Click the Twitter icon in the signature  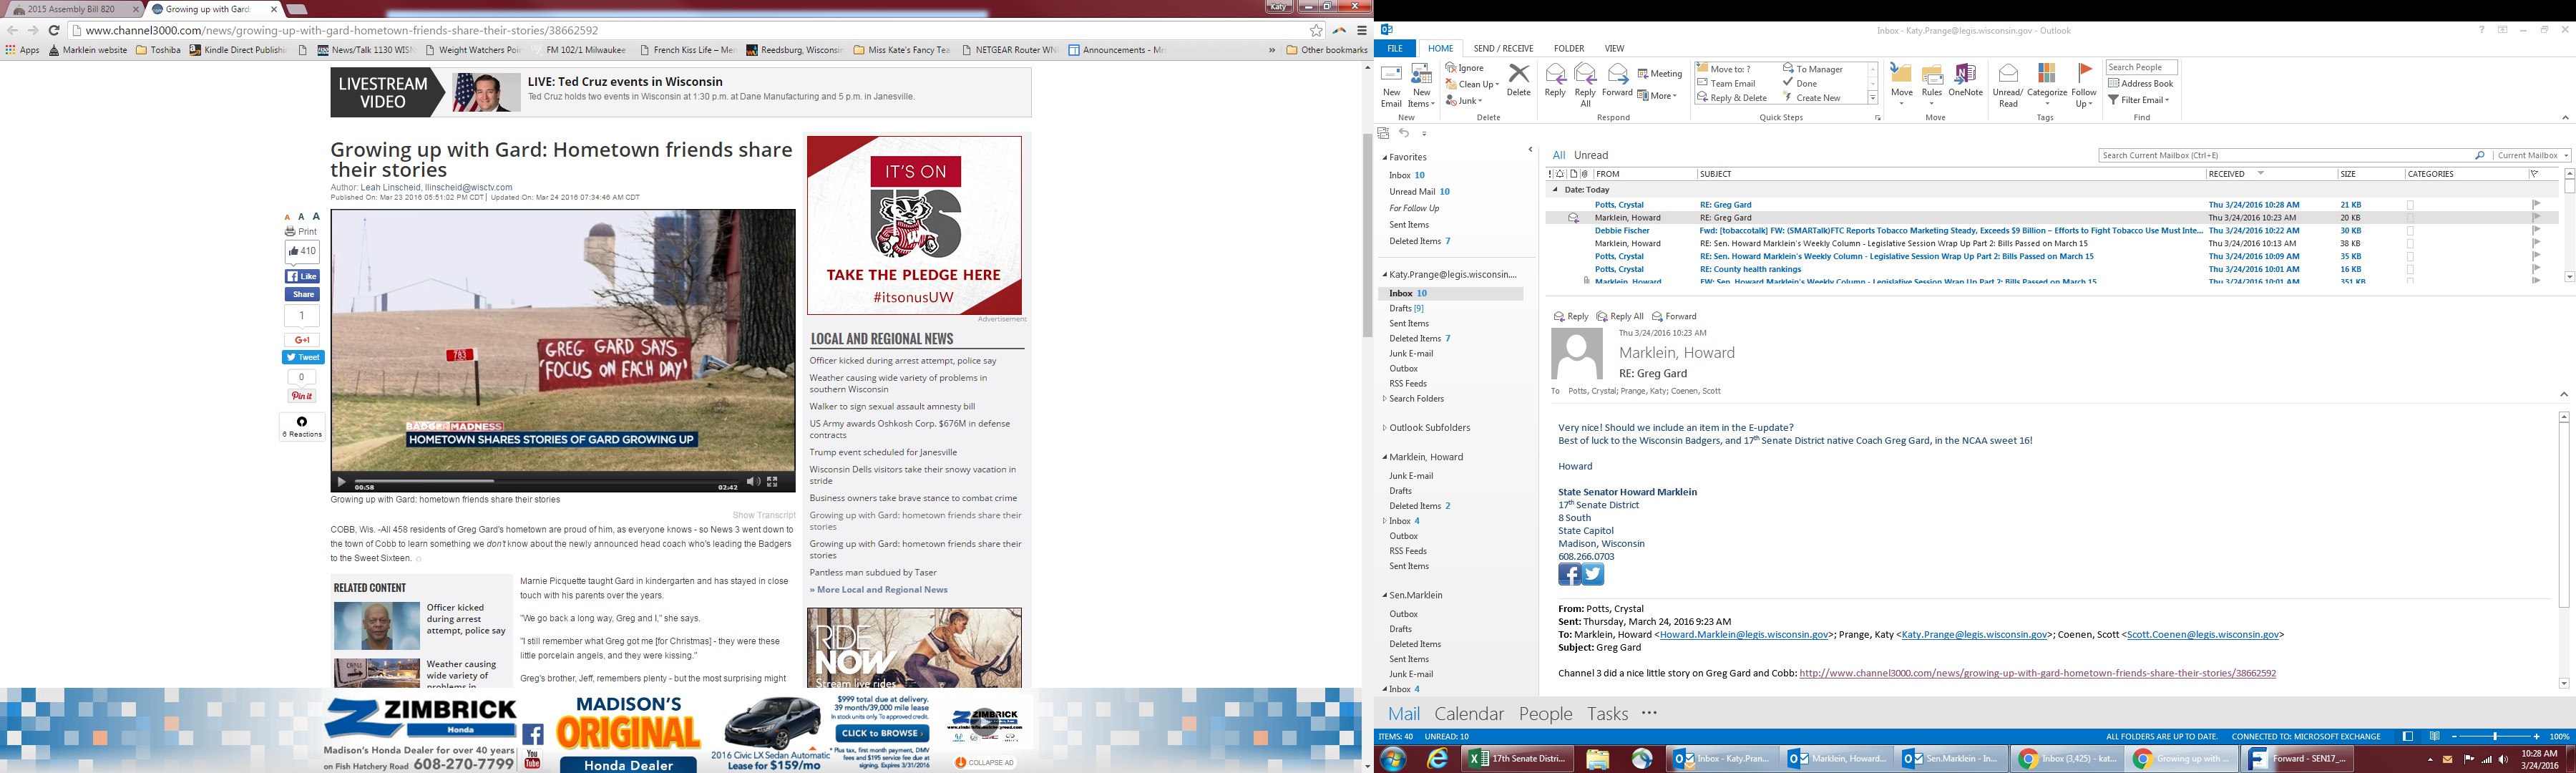(1593, 574)
